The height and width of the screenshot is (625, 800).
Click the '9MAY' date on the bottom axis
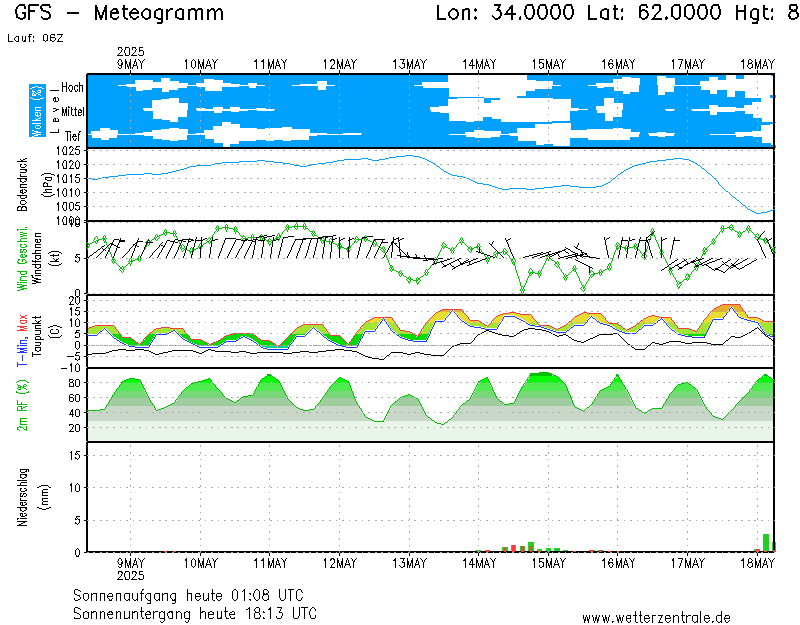click(131, 563)
